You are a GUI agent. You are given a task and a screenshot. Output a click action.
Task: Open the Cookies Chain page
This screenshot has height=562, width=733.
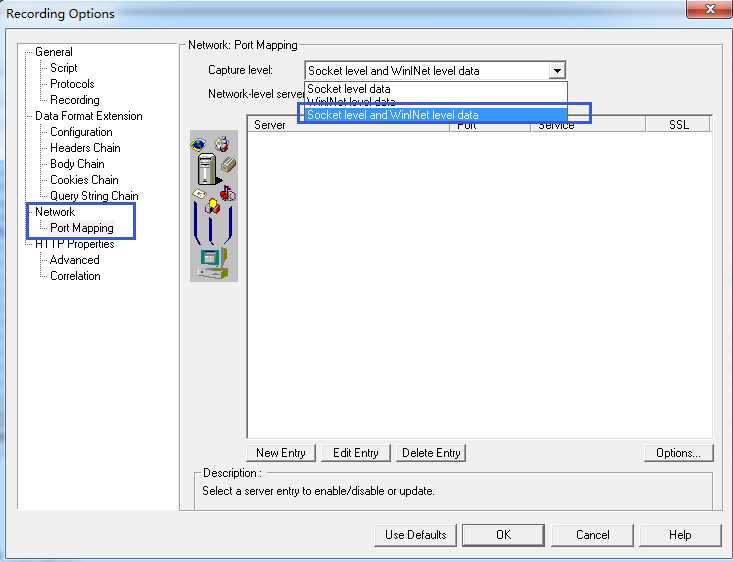[84, 180]
